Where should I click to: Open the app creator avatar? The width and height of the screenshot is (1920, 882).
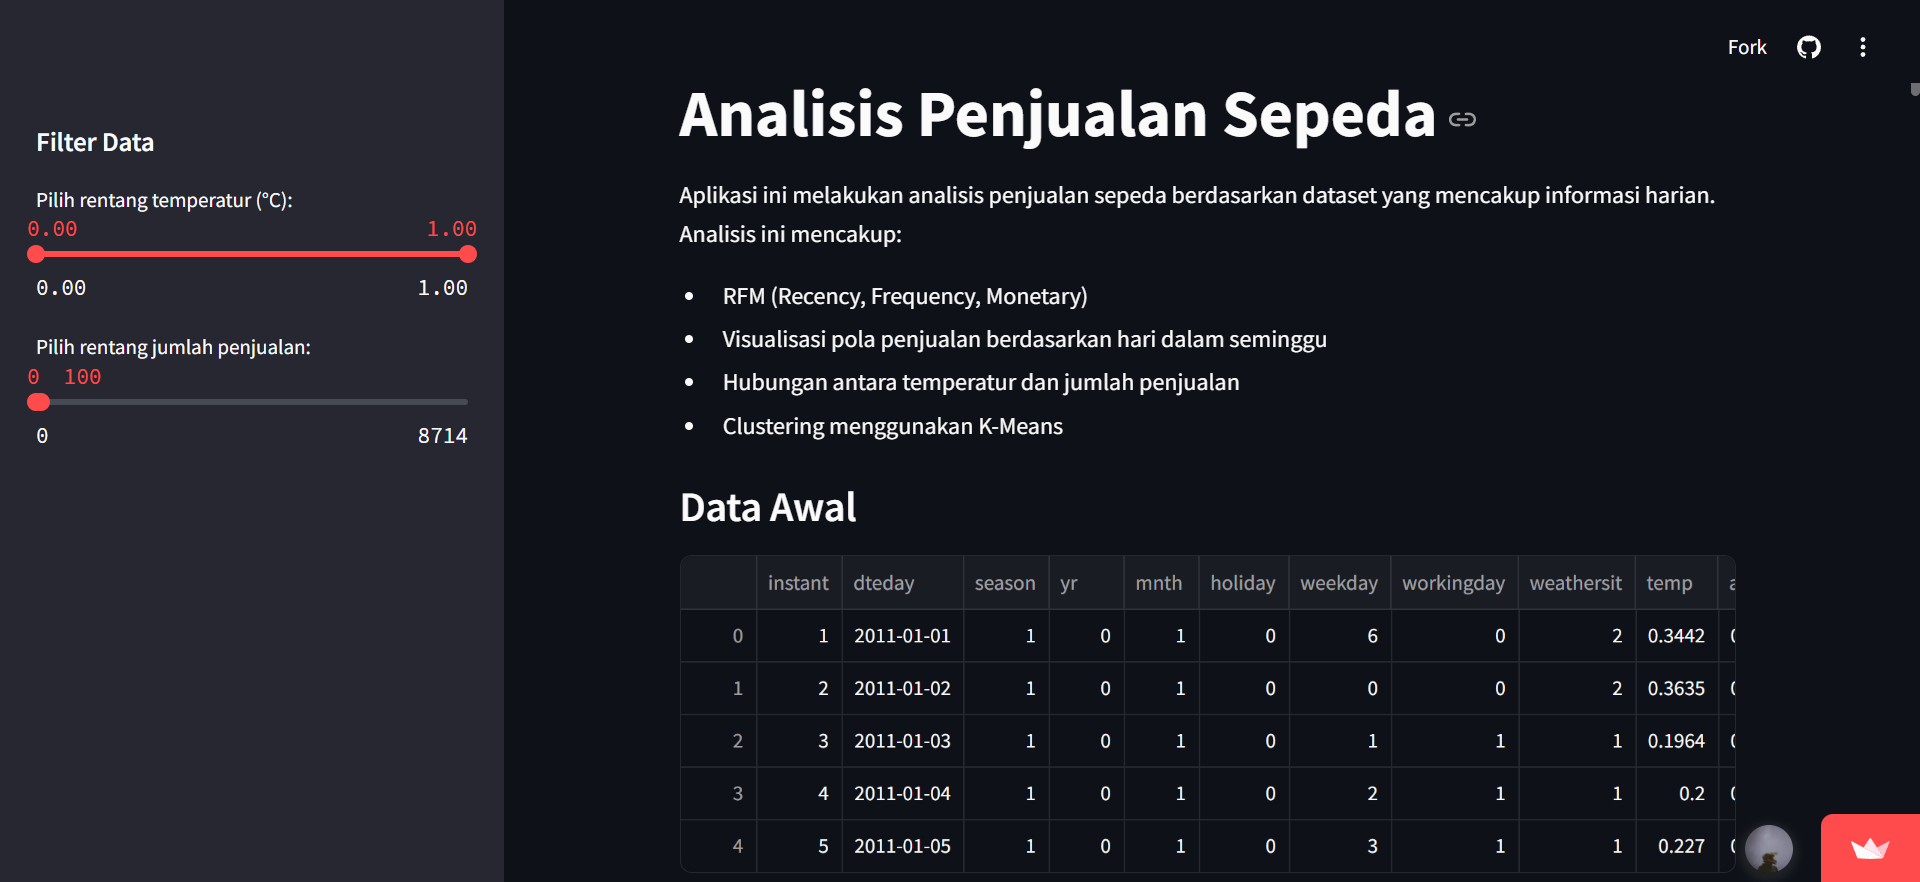(1768, 849)
